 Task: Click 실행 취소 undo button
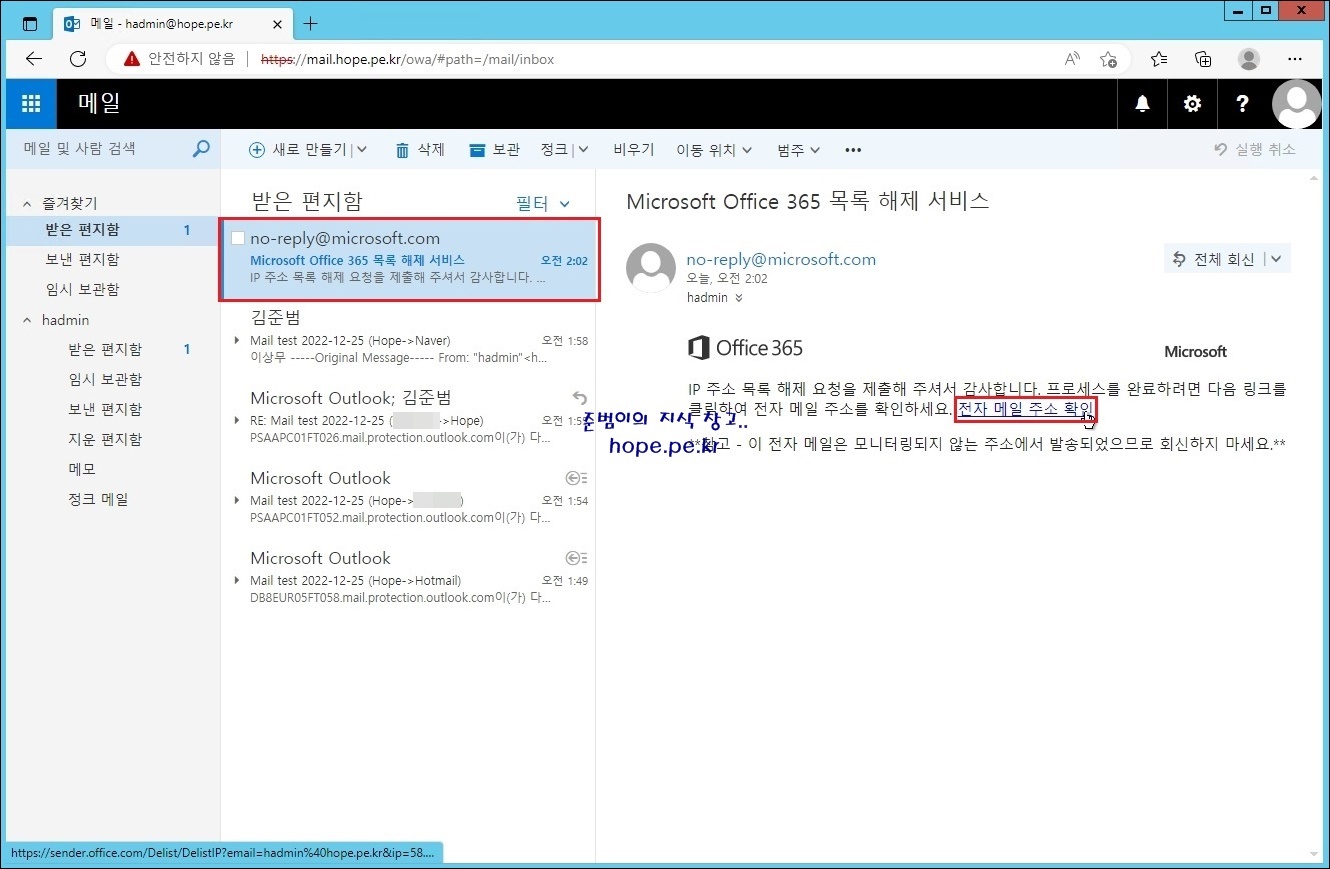(x=1255, y=150)
